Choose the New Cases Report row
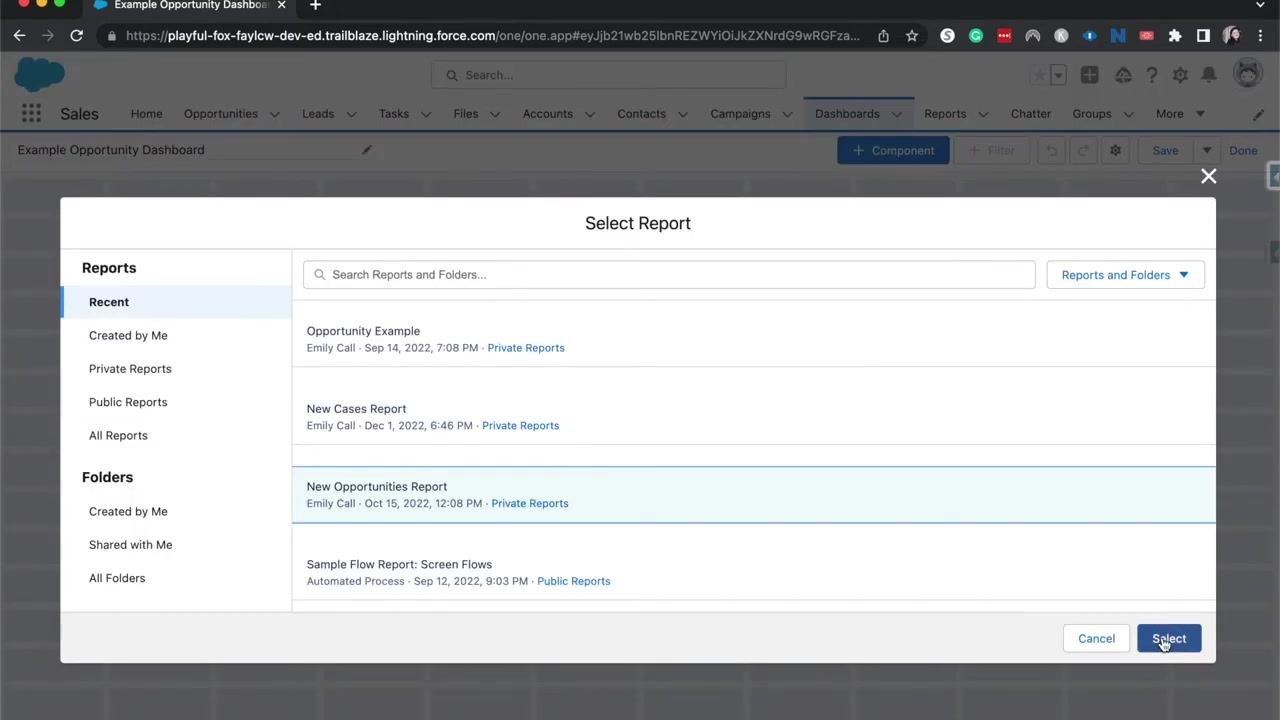Viewport: 1280px width, 720px height. pos(754,417)
